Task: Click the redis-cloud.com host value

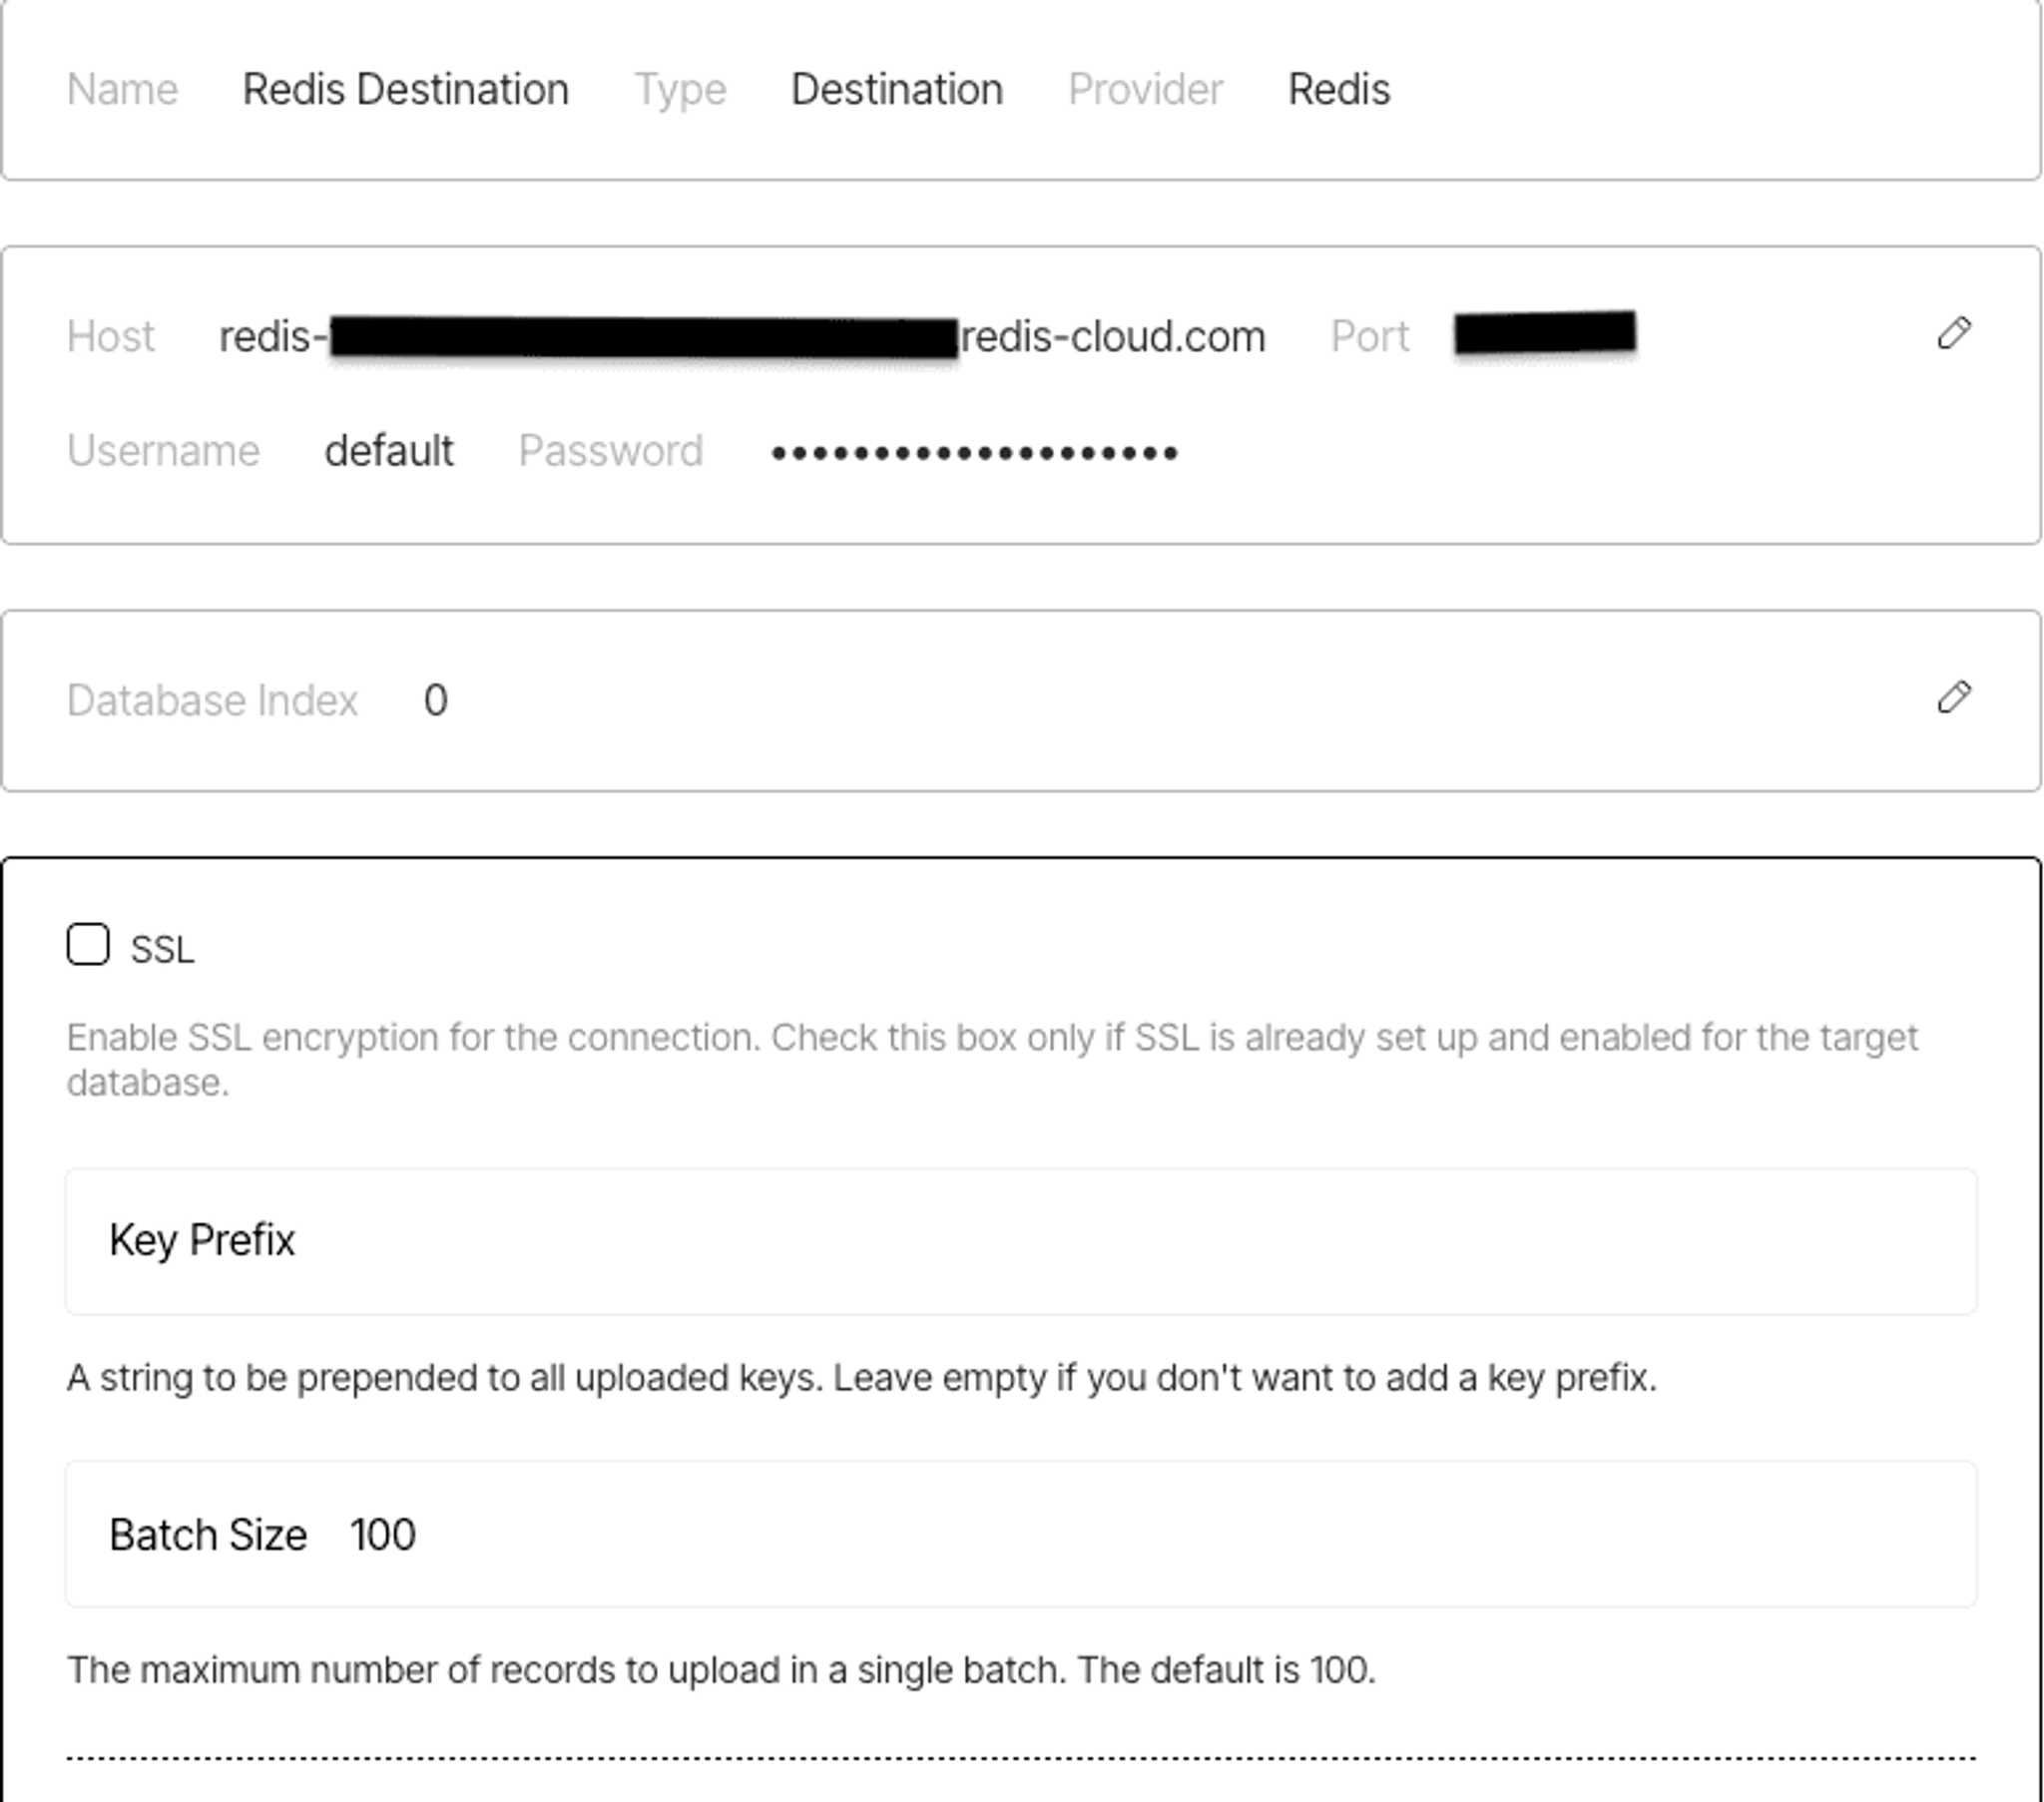Action: coord(742,337)
